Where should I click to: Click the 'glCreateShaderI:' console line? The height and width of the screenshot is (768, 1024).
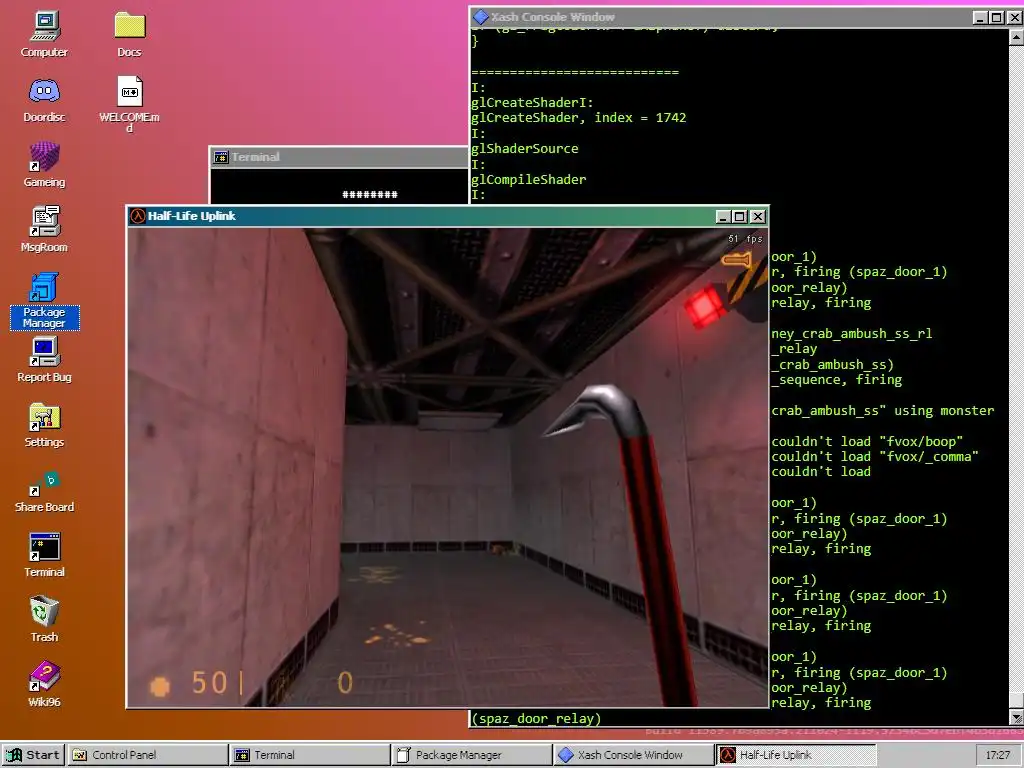tap(532, 103)
